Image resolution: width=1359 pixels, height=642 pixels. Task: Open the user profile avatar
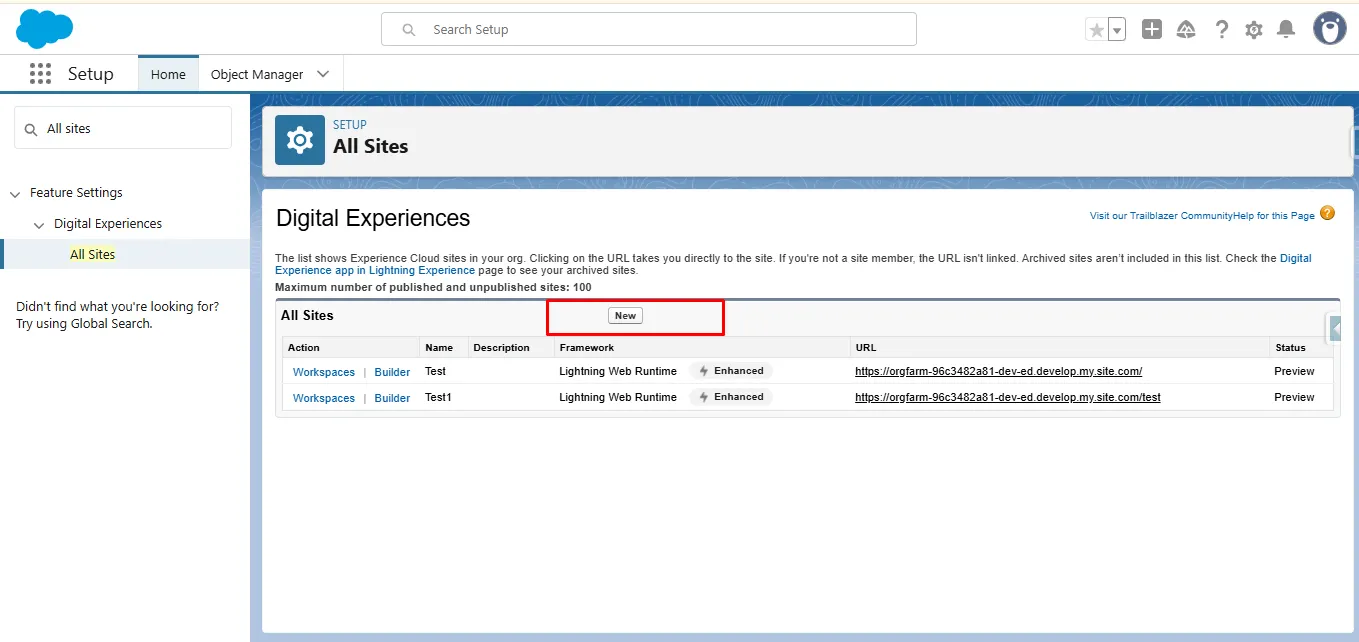[x=1329, y=29]
